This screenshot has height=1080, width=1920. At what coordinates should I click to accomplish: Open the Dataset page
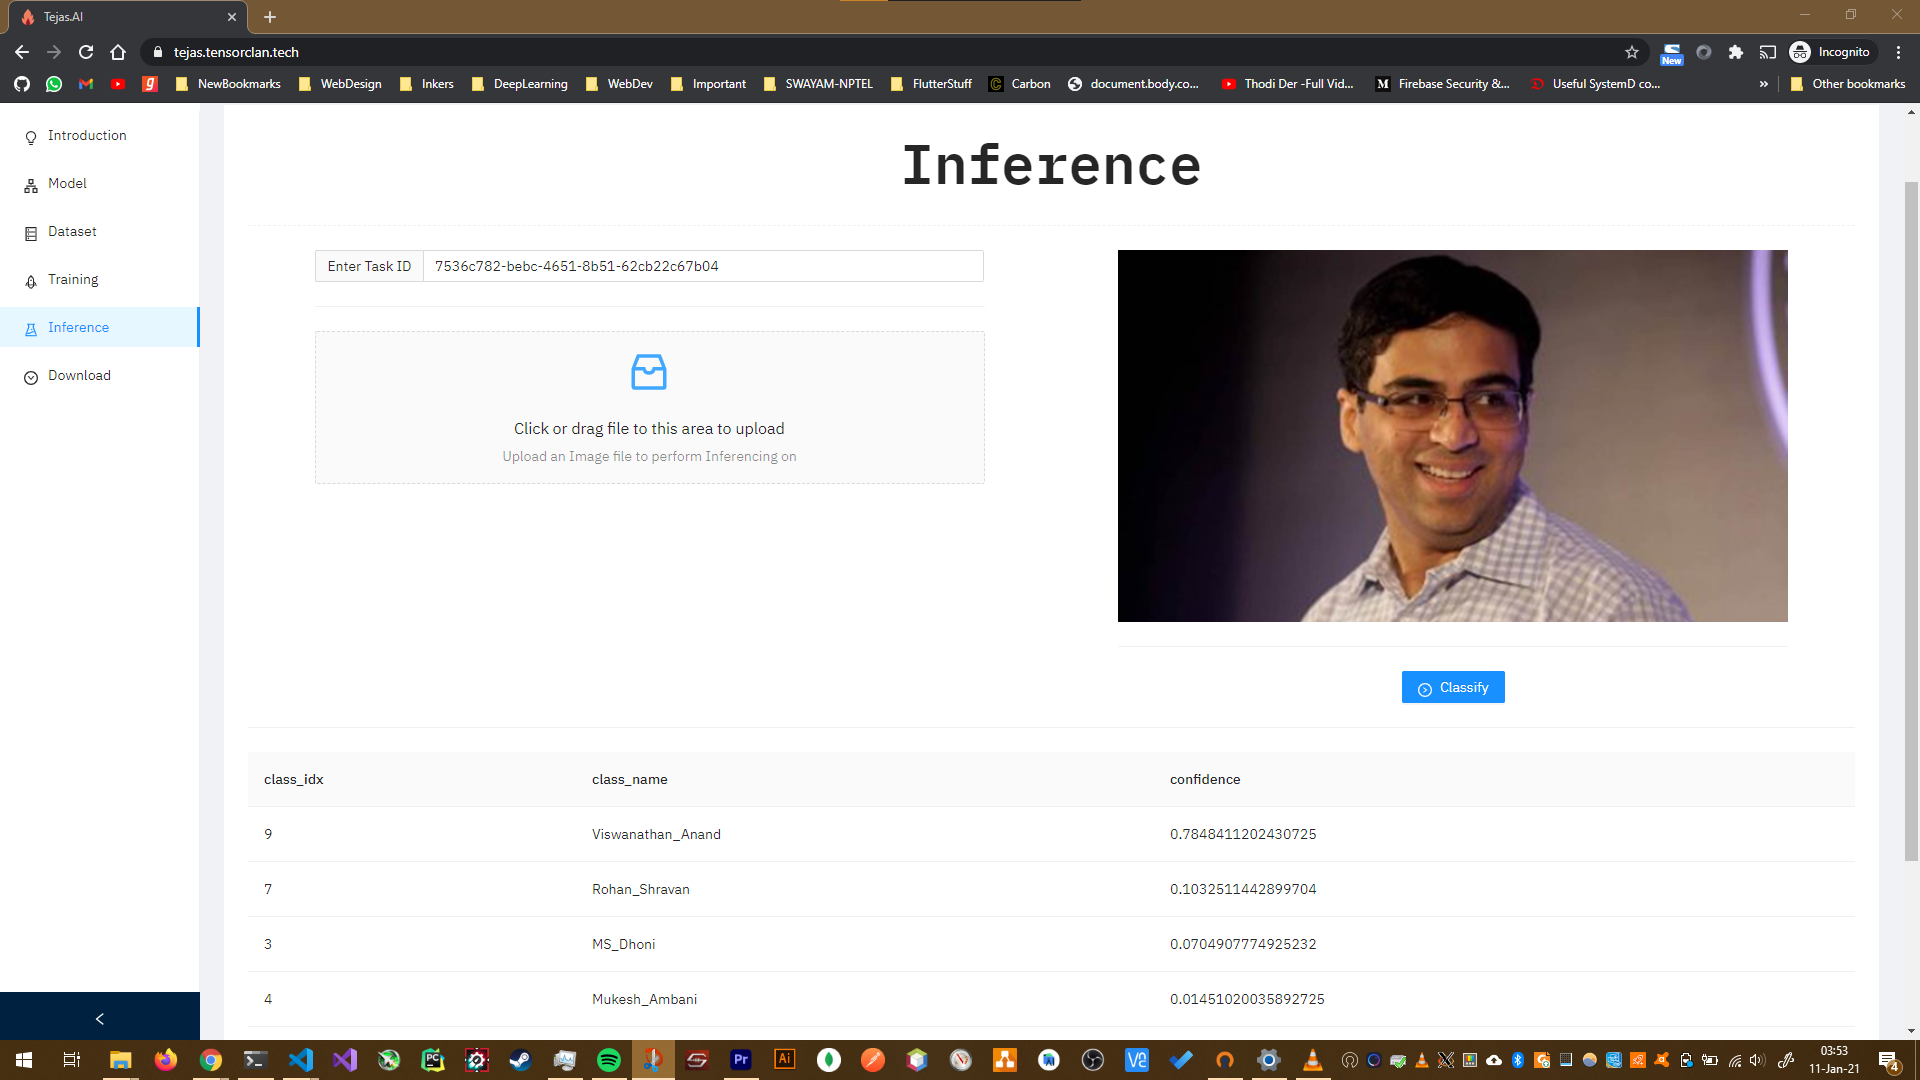72,232
